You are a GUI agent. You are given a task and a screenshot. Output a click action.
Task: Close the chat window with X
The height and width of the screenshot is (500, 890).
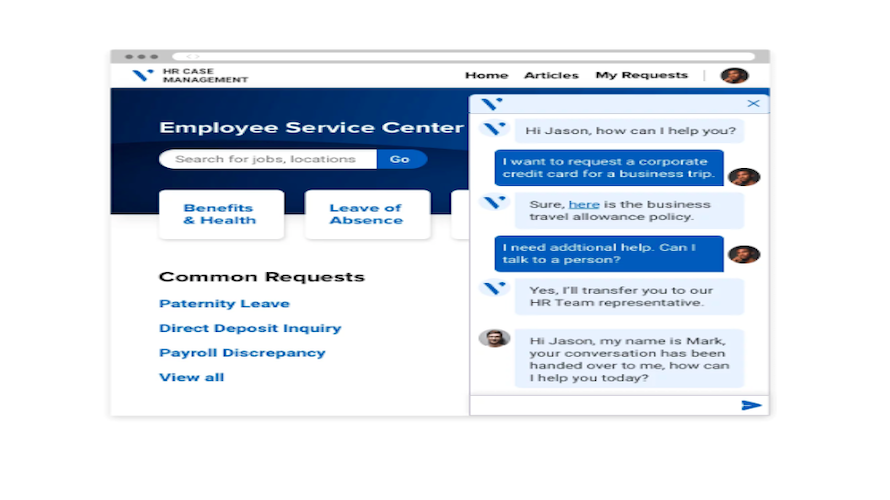tap(753, 103)
